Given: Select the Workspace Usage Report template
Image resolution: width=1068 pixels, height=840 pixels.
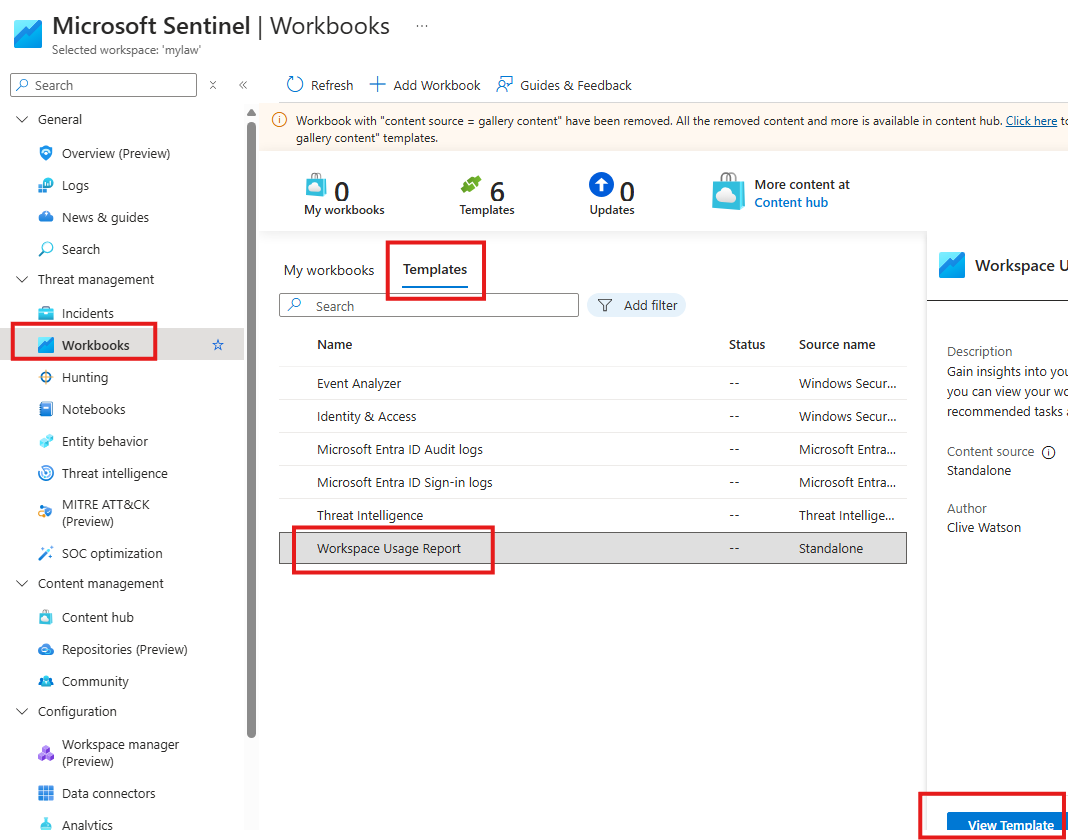Looking at the screenshot, I should coord(593,548).
